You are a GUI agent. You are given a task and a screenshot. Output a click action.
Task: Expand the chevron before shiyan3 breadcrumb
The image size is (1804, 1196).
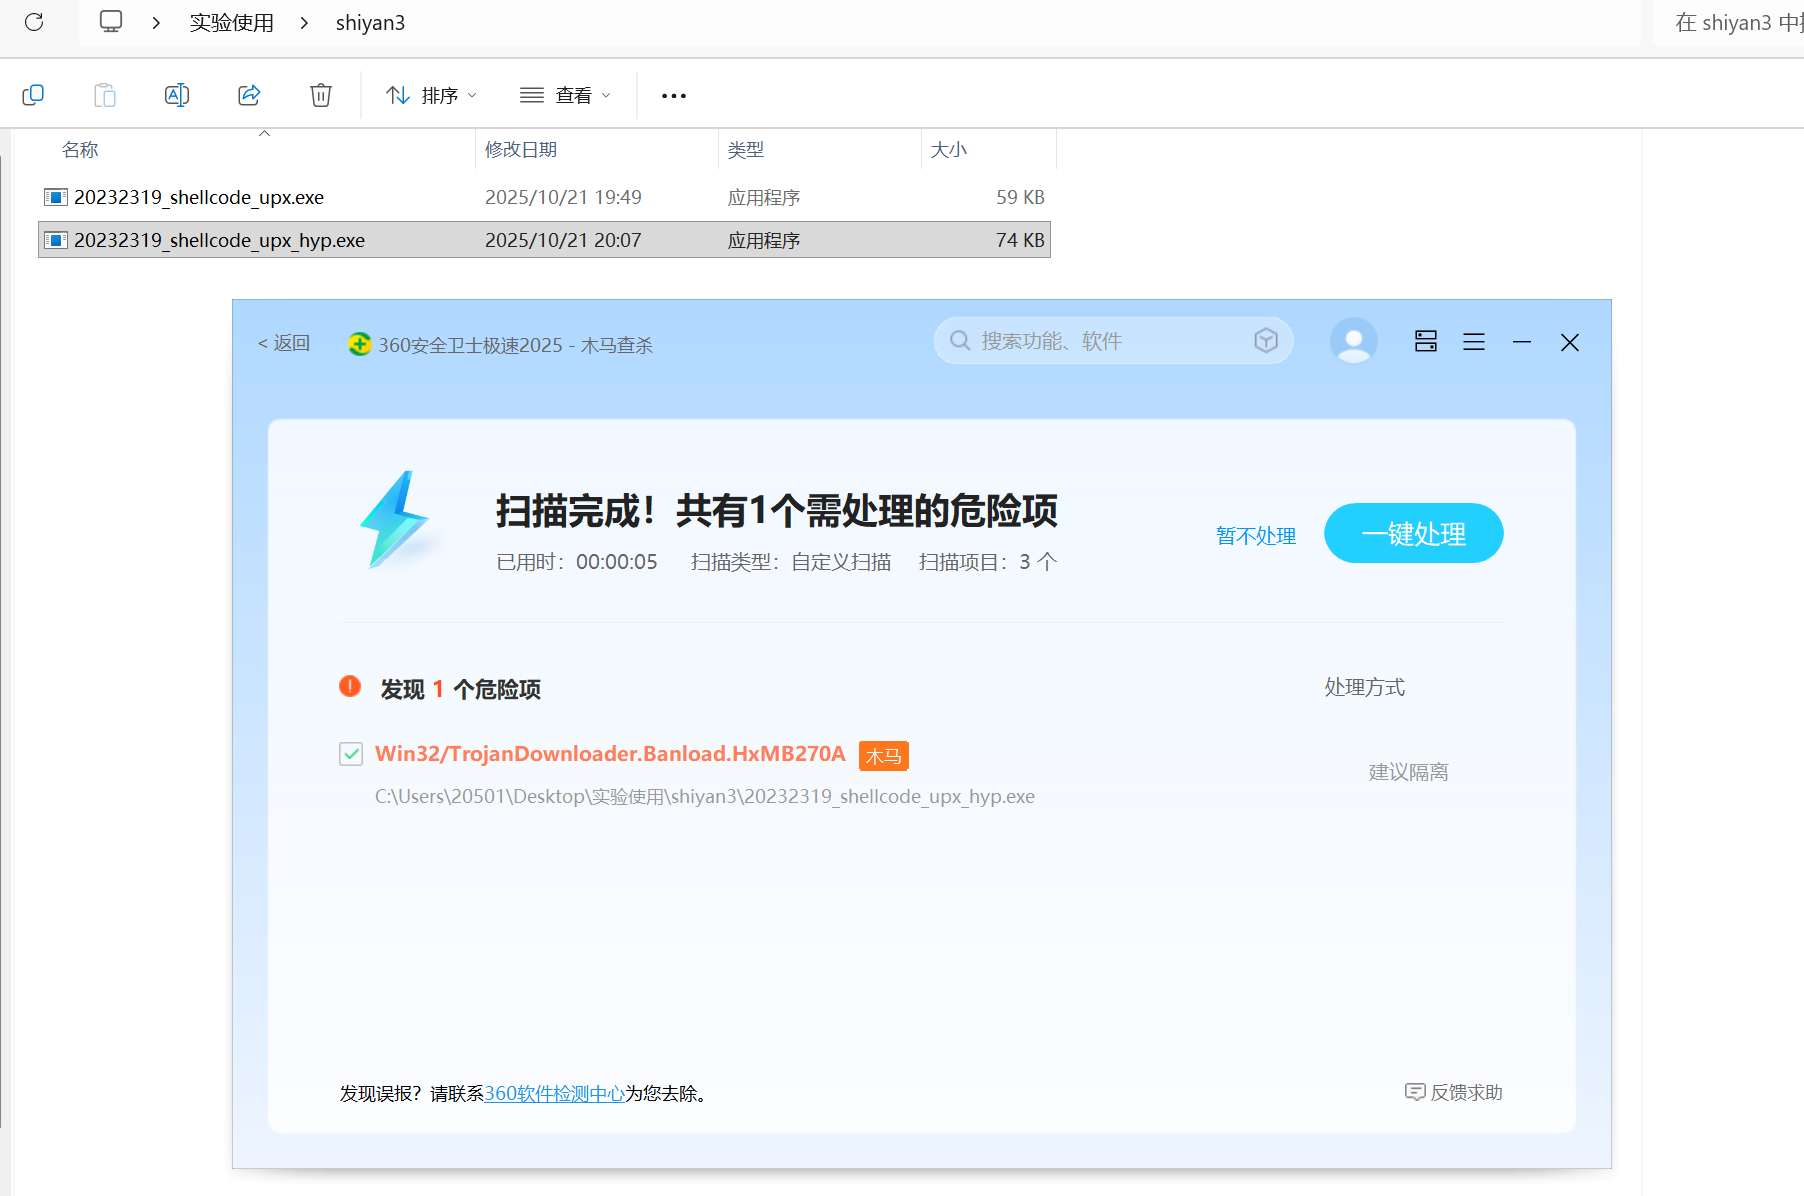(x=304, y=23)
